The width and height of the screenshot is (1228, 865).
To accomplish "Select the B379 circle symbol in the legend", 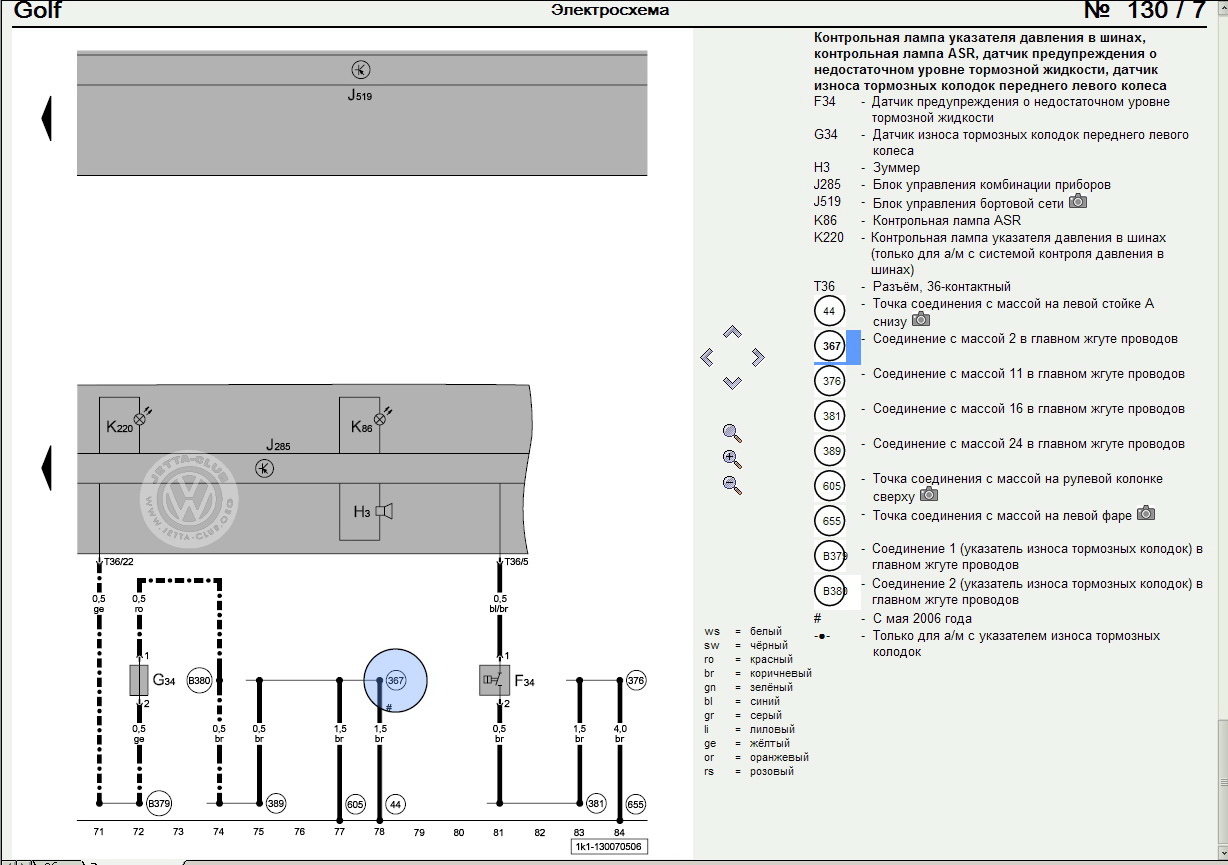I will 831,557.
